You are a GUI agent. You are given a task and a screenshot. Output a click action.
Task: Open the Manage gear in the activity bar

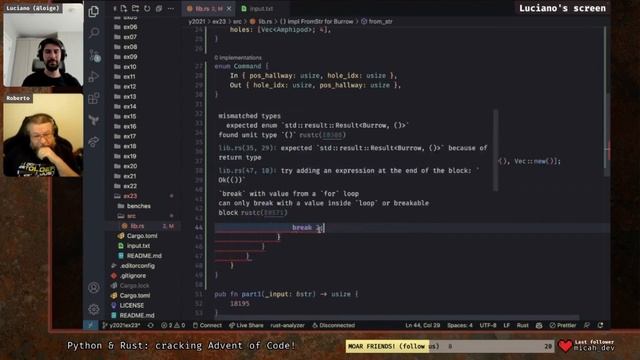94,309
